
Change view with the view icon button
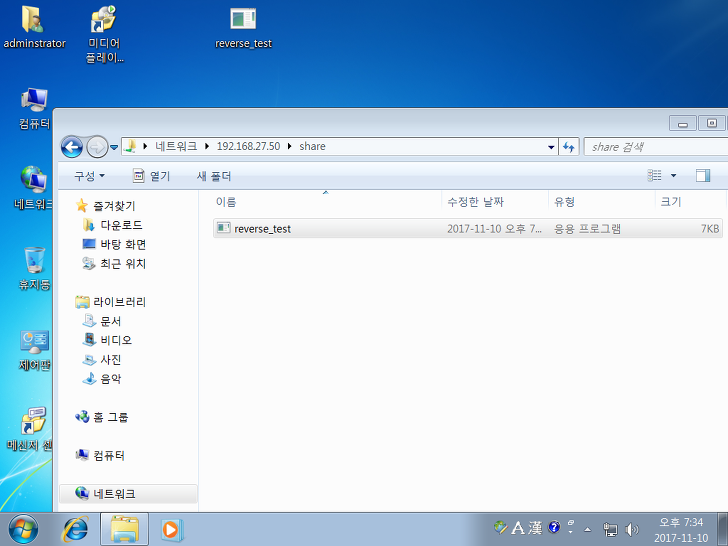coord(655,176)
